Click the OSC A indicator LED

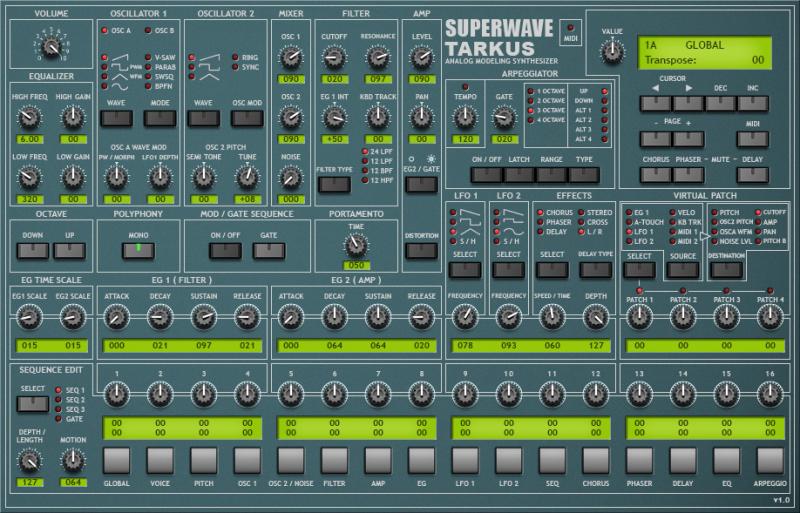(x=105, y=31)
